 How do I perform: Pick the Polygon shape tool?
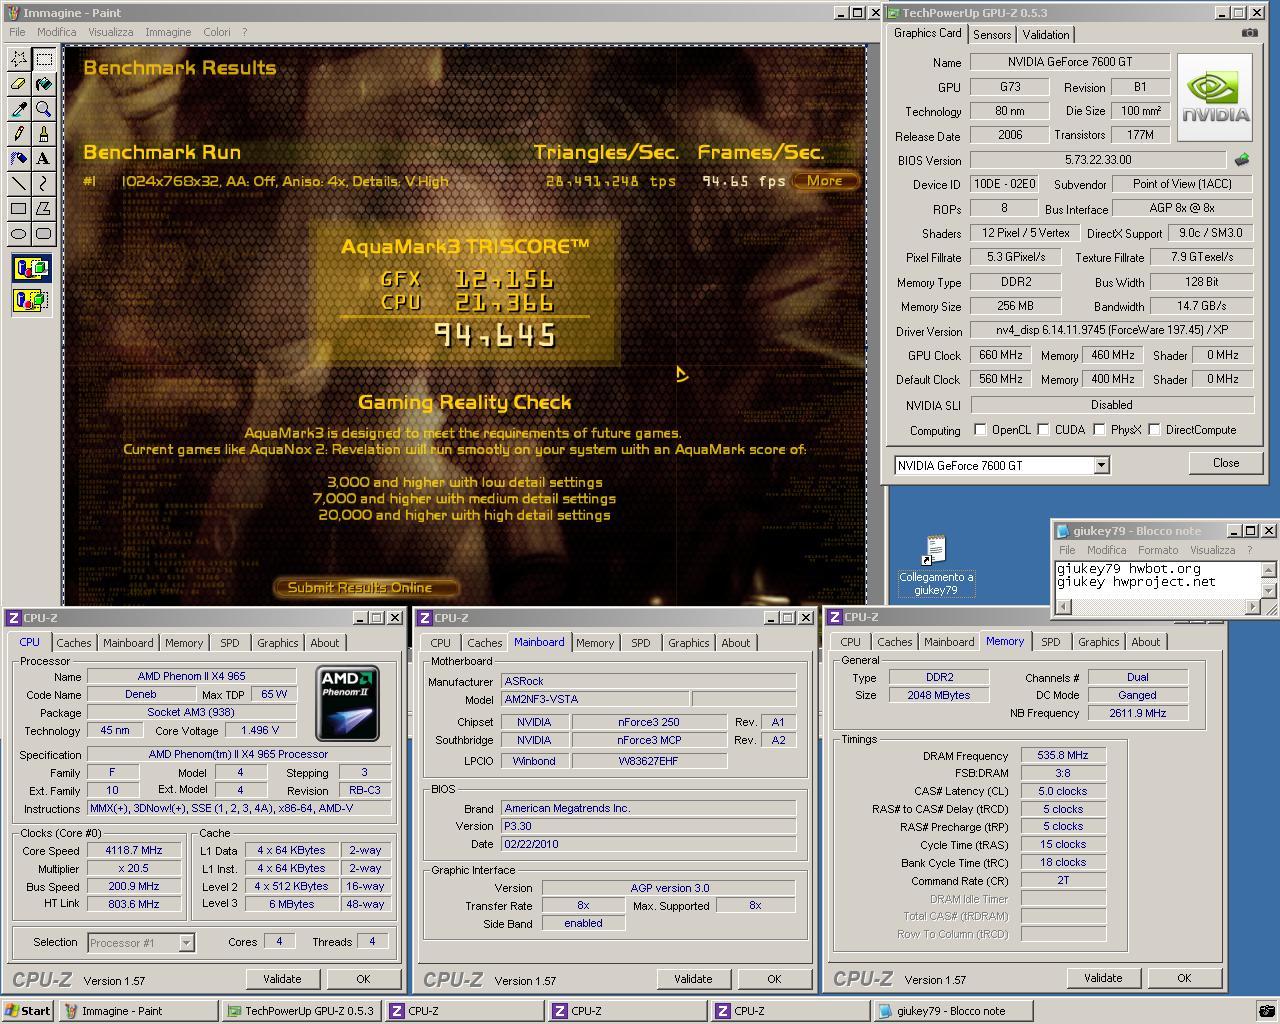pos(43,209)
